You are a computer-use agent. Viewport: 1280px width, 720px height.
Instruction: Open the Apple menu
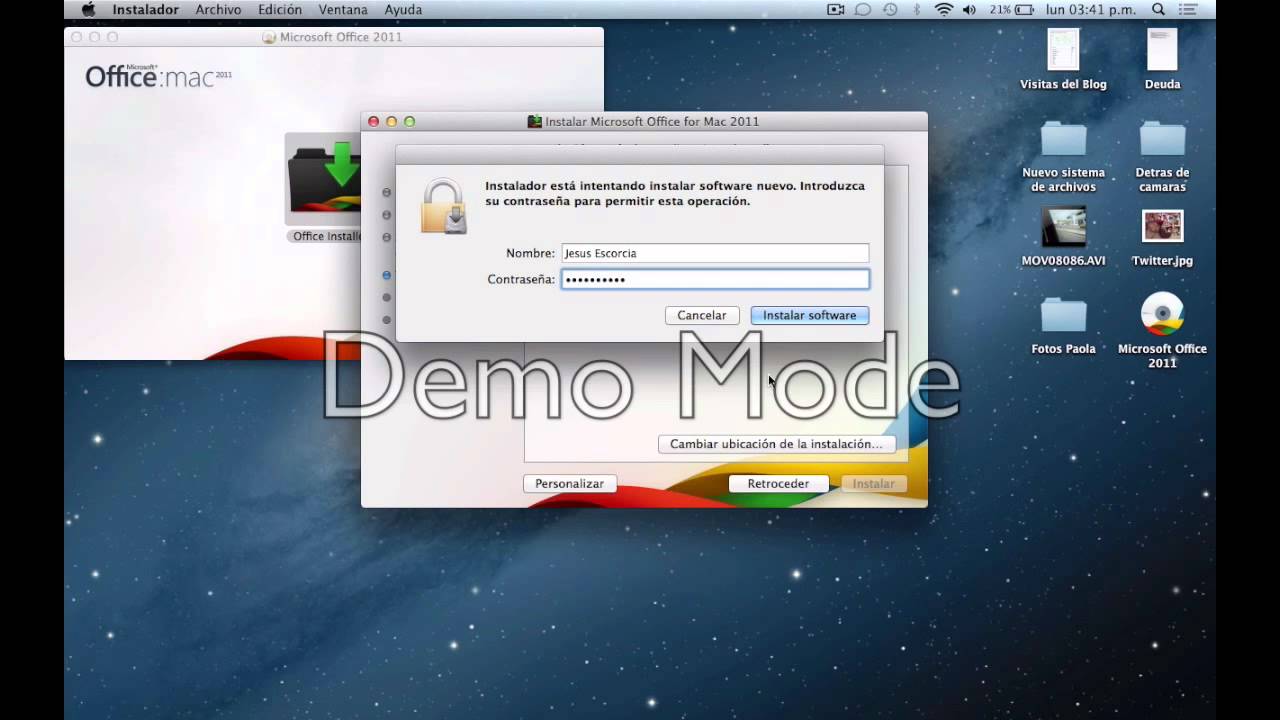coord(88,9)
